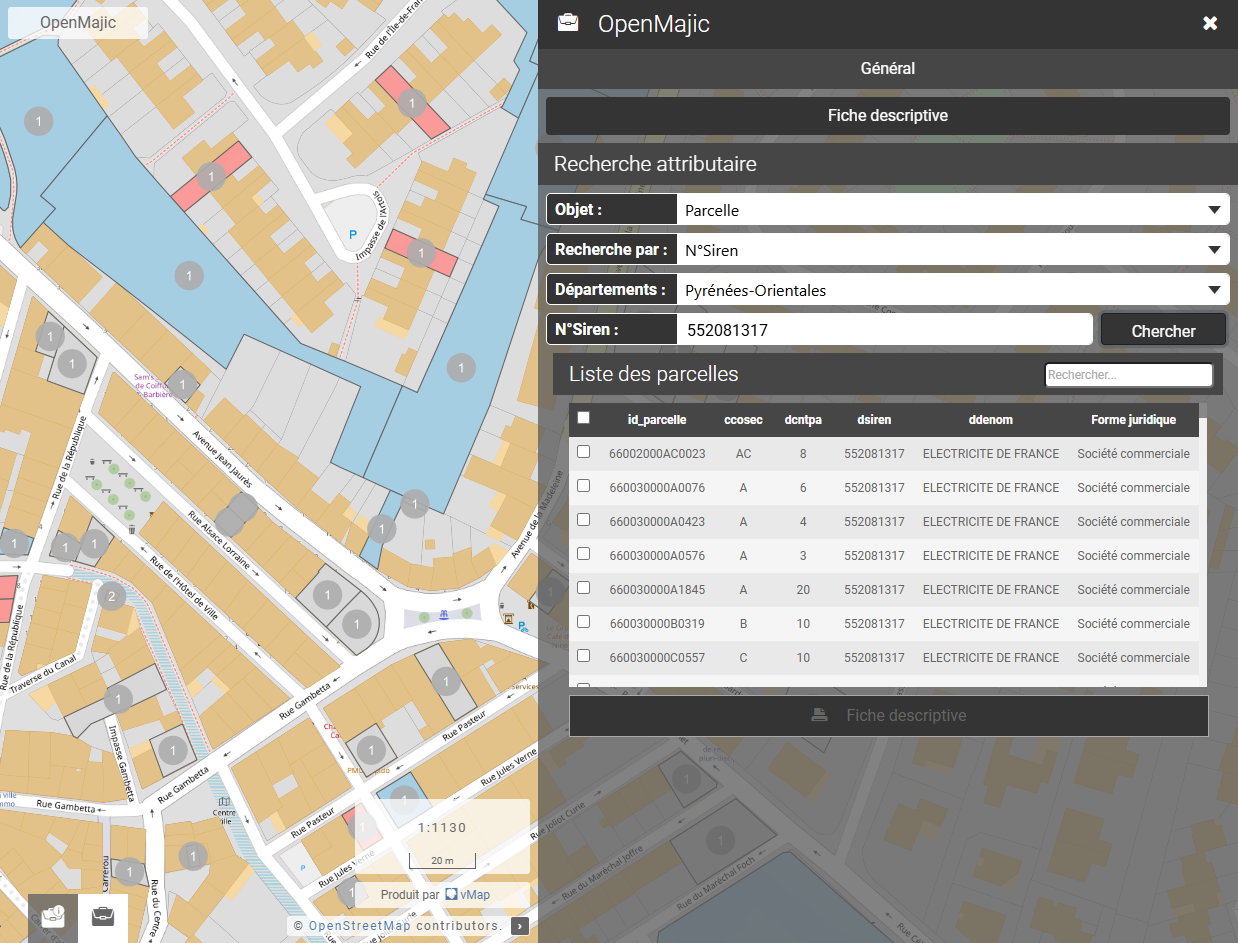Click the Rue Alsace Lorraine street label
1238x943 pixels.
click(218, 540)
